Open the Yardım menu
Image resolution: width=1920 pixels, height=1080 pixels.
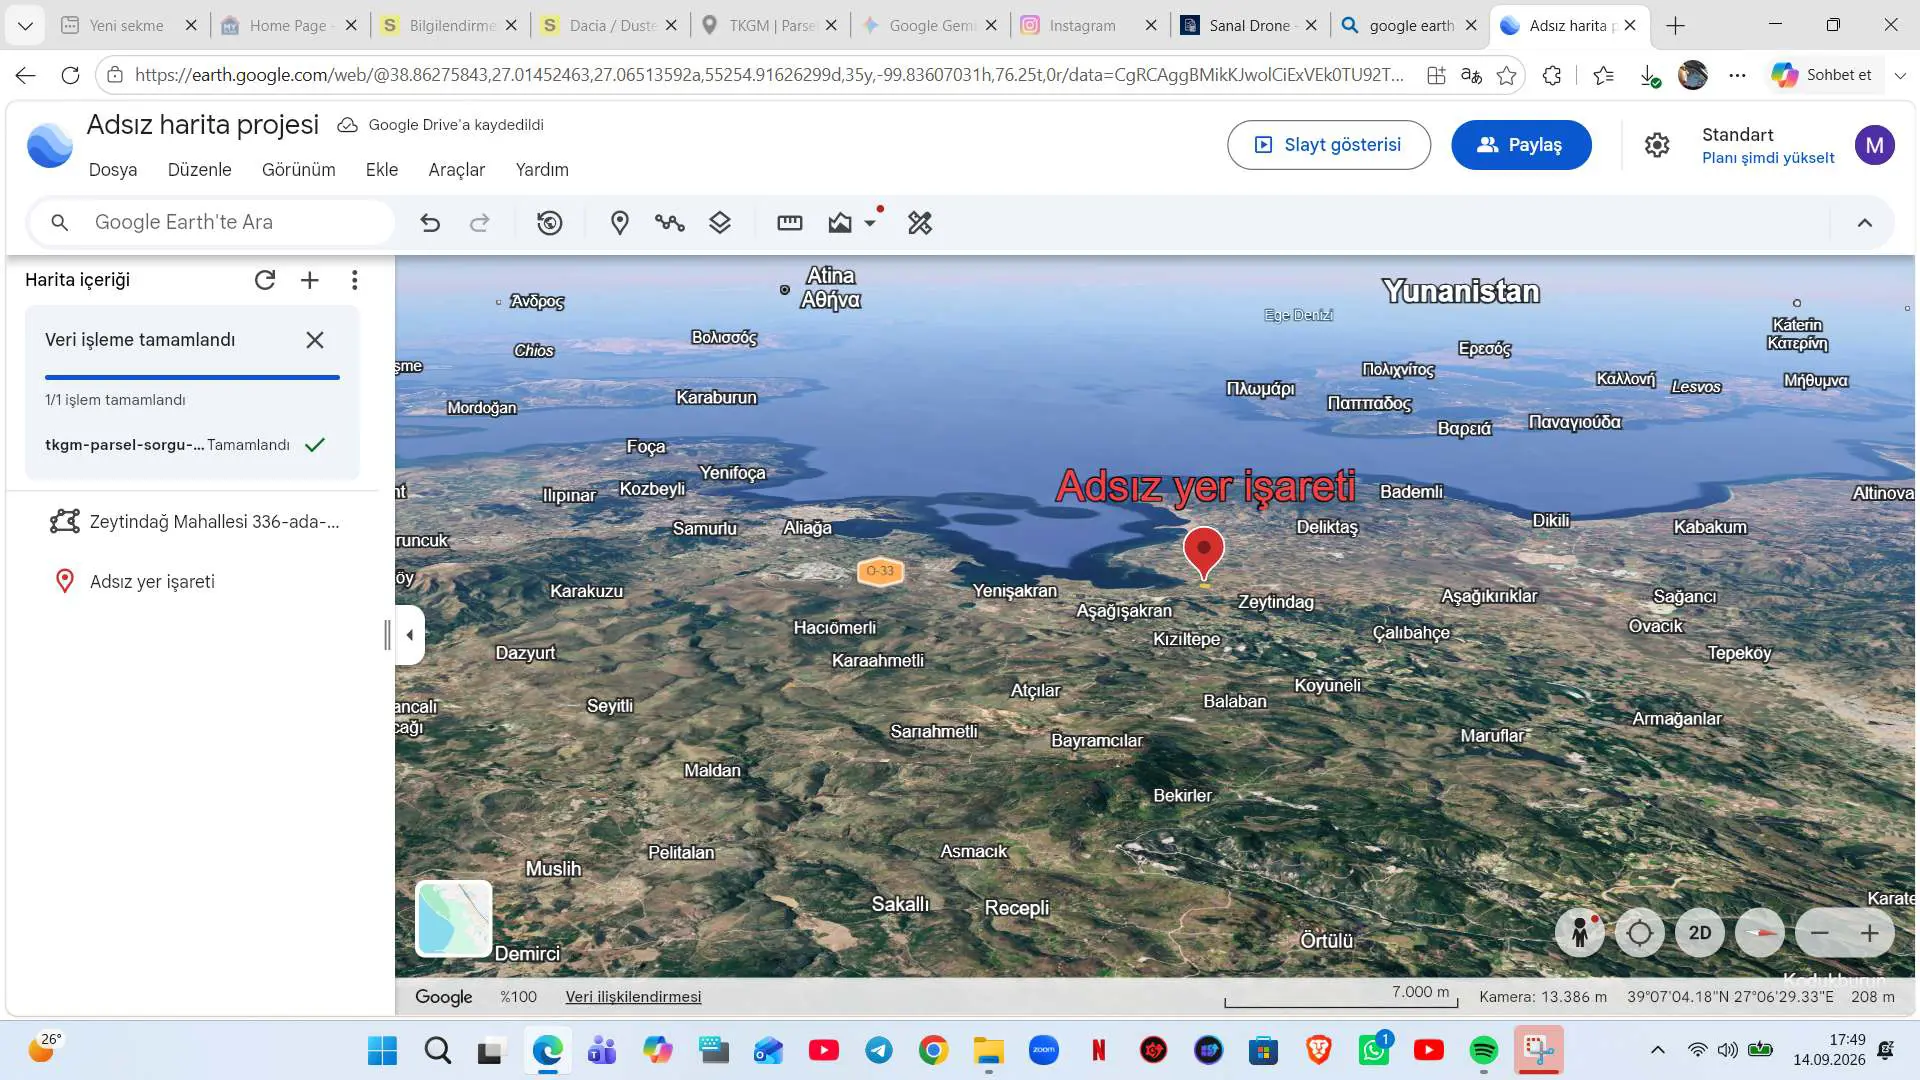click(x=542, y=170)
